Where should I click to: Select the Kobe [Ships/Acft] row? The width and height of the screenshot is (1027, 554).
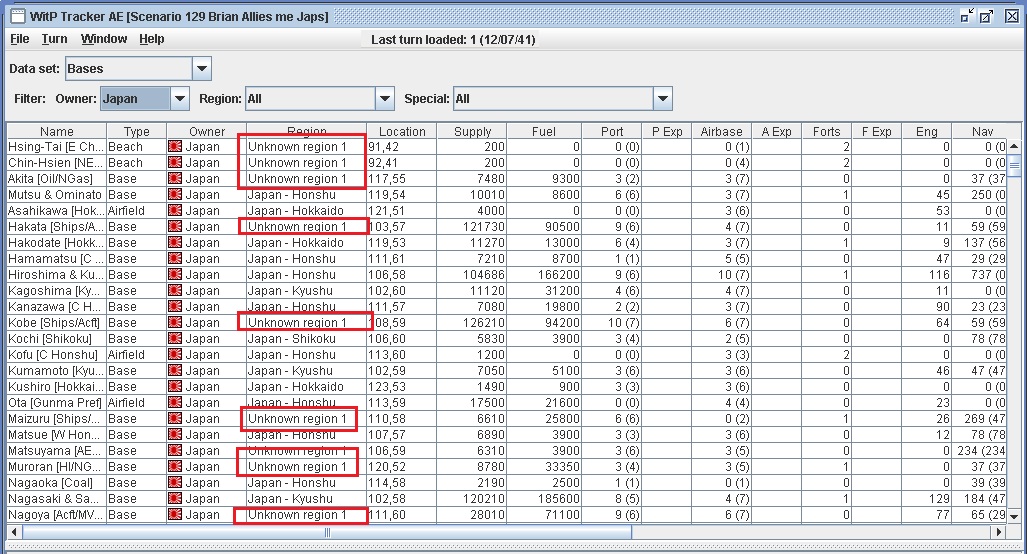tap(506, 323)
